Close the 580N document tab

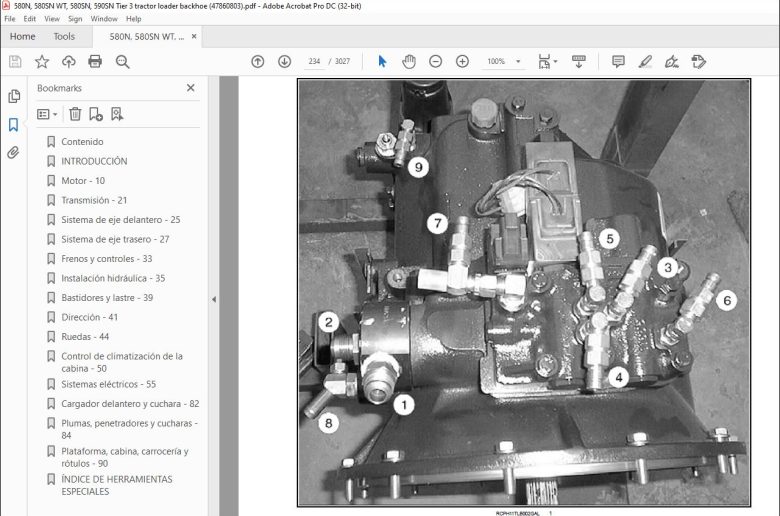coord(194,36)
